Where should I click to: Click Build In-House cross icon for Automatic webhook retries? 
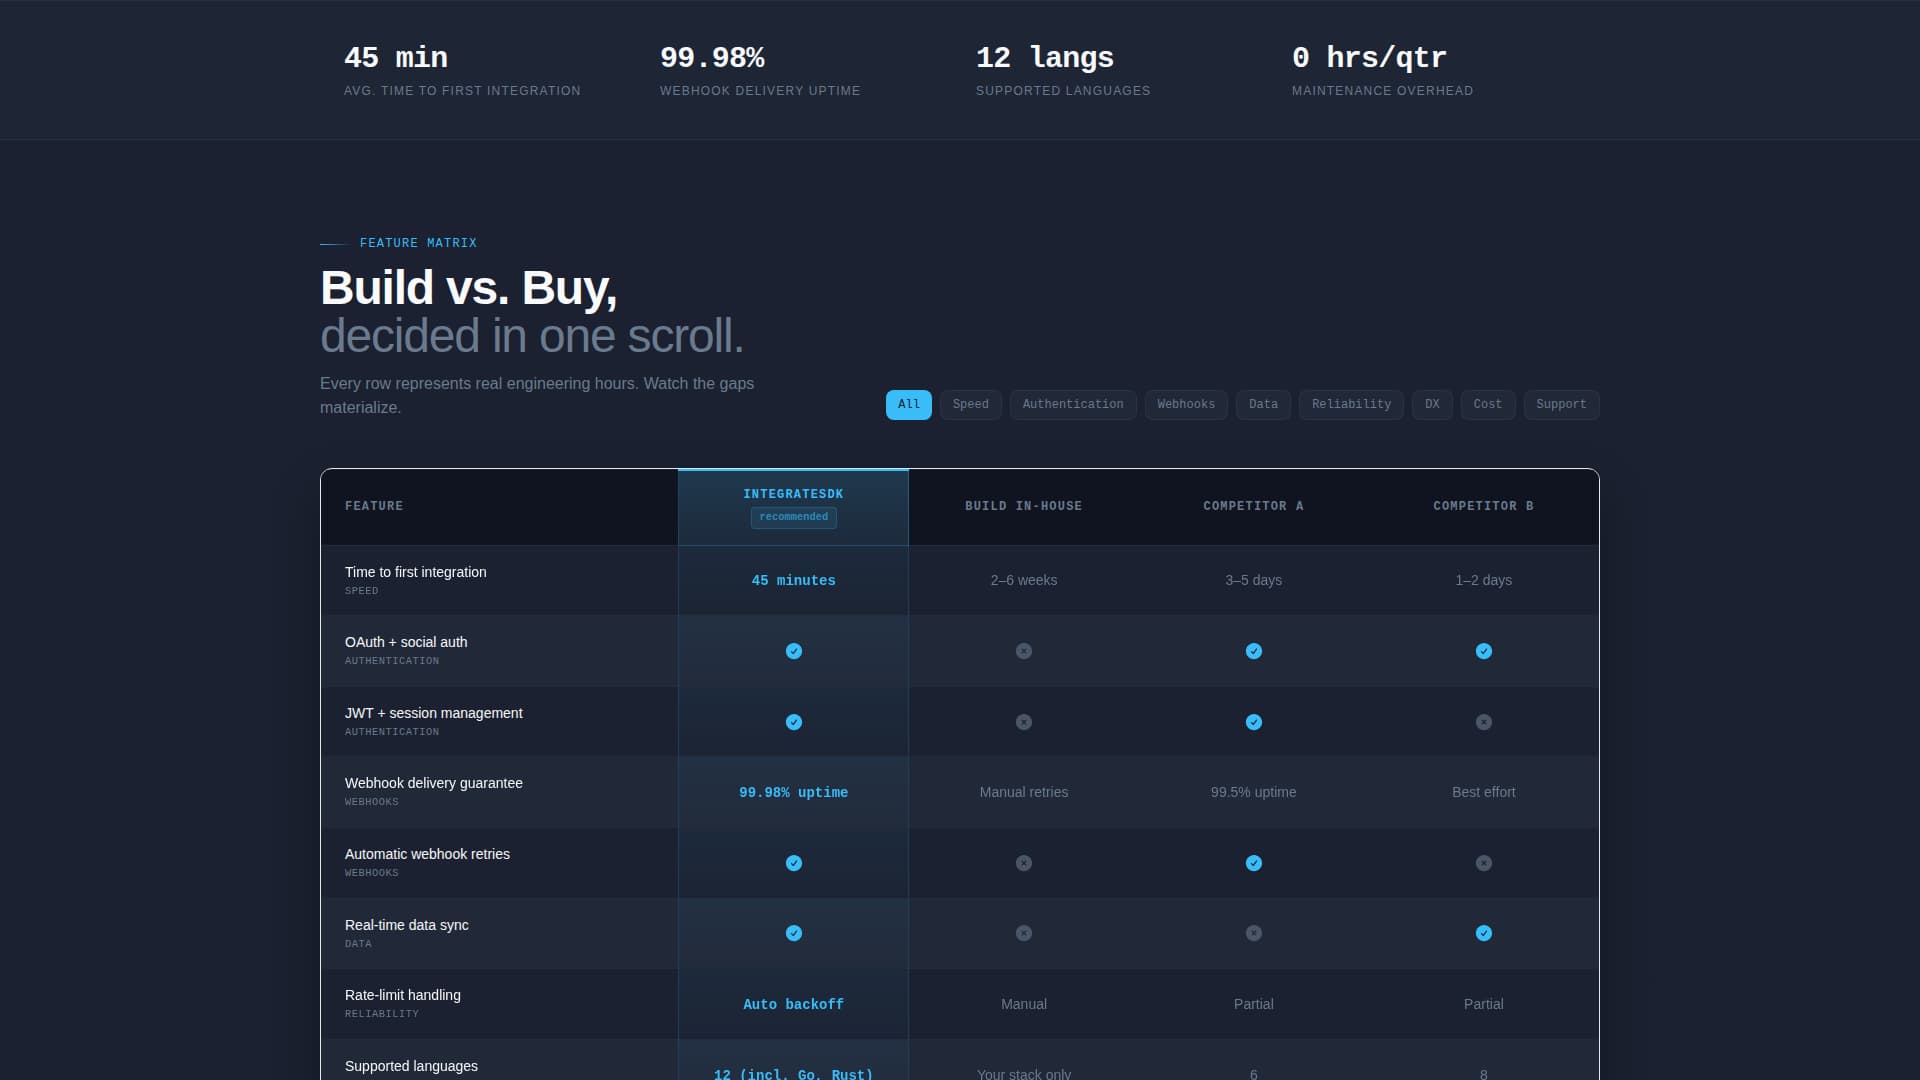[x=1023, y=863]
